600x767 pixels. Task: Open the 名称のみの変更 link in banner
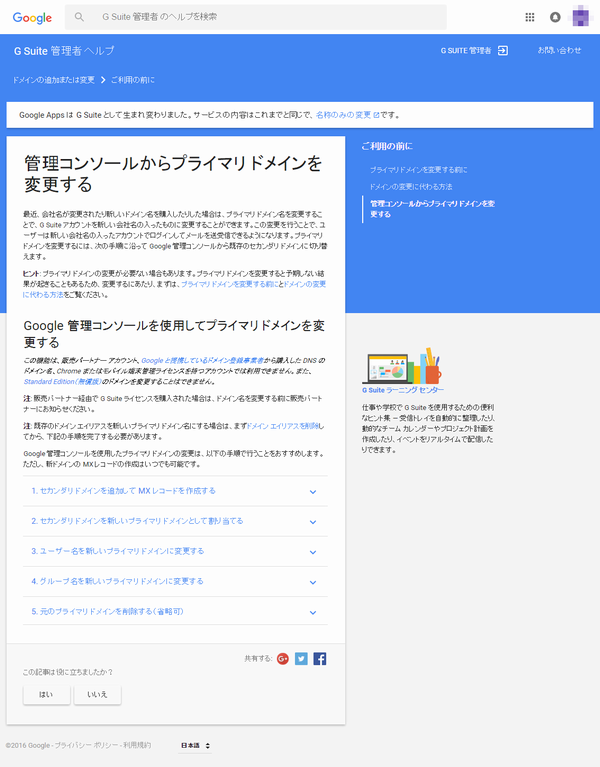pos(343,115)
